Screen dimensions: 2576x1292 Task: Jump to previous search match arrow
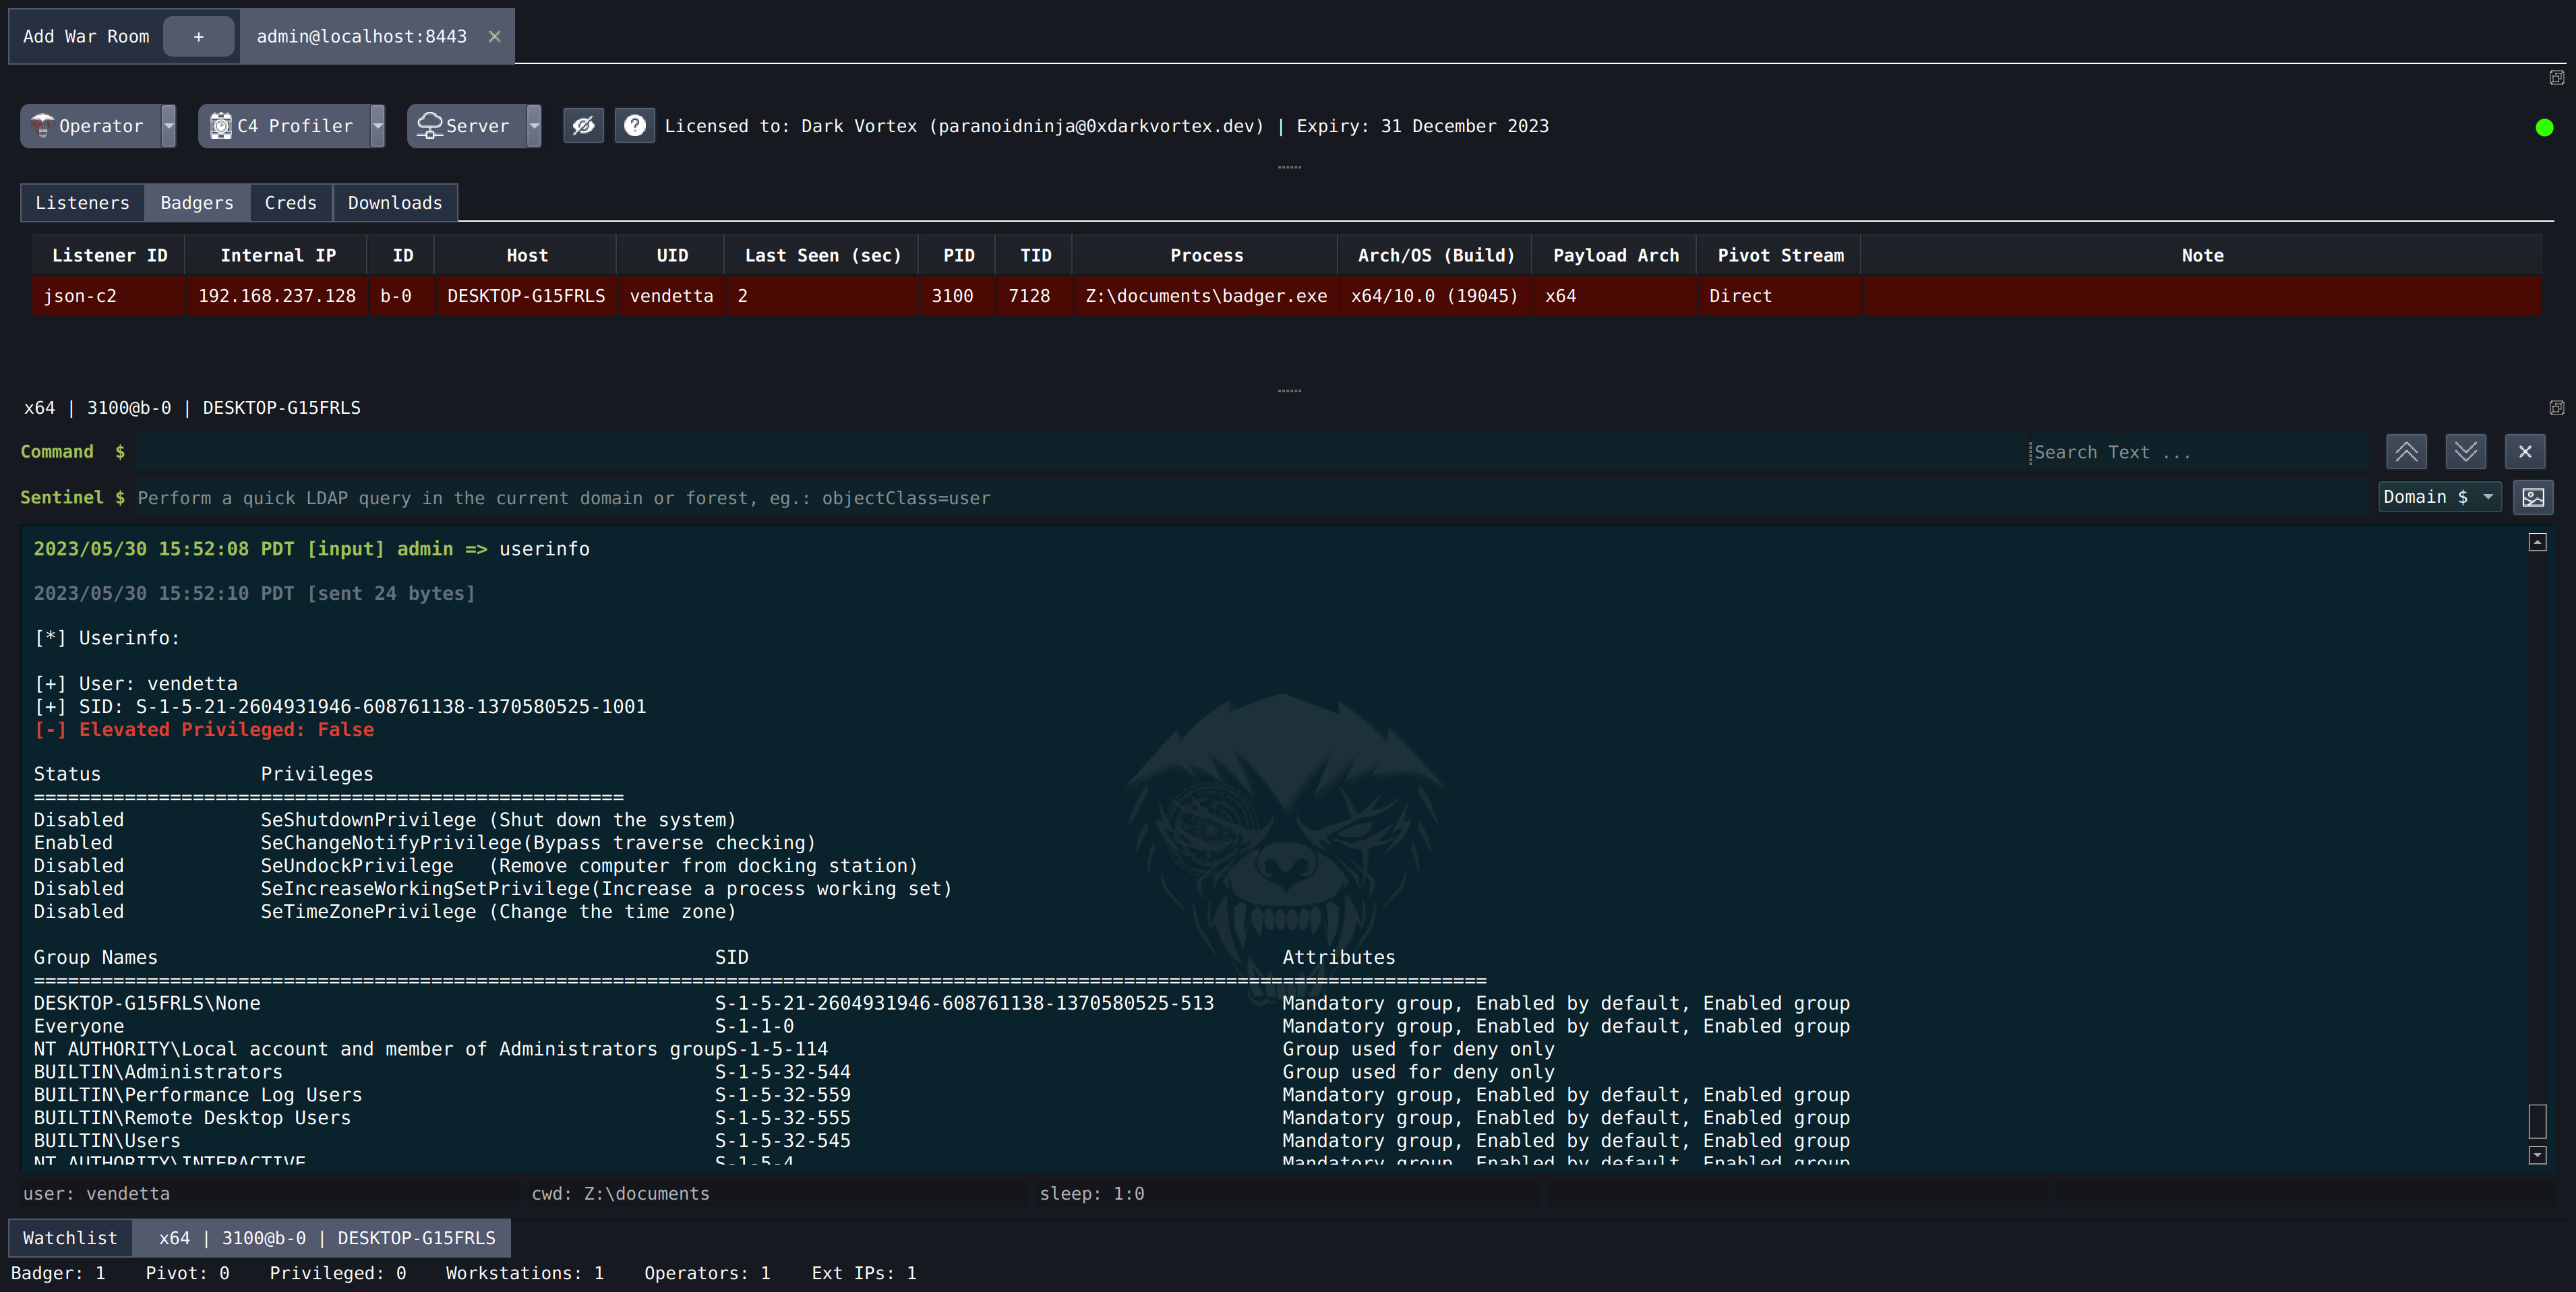[x=2406, y=452]
